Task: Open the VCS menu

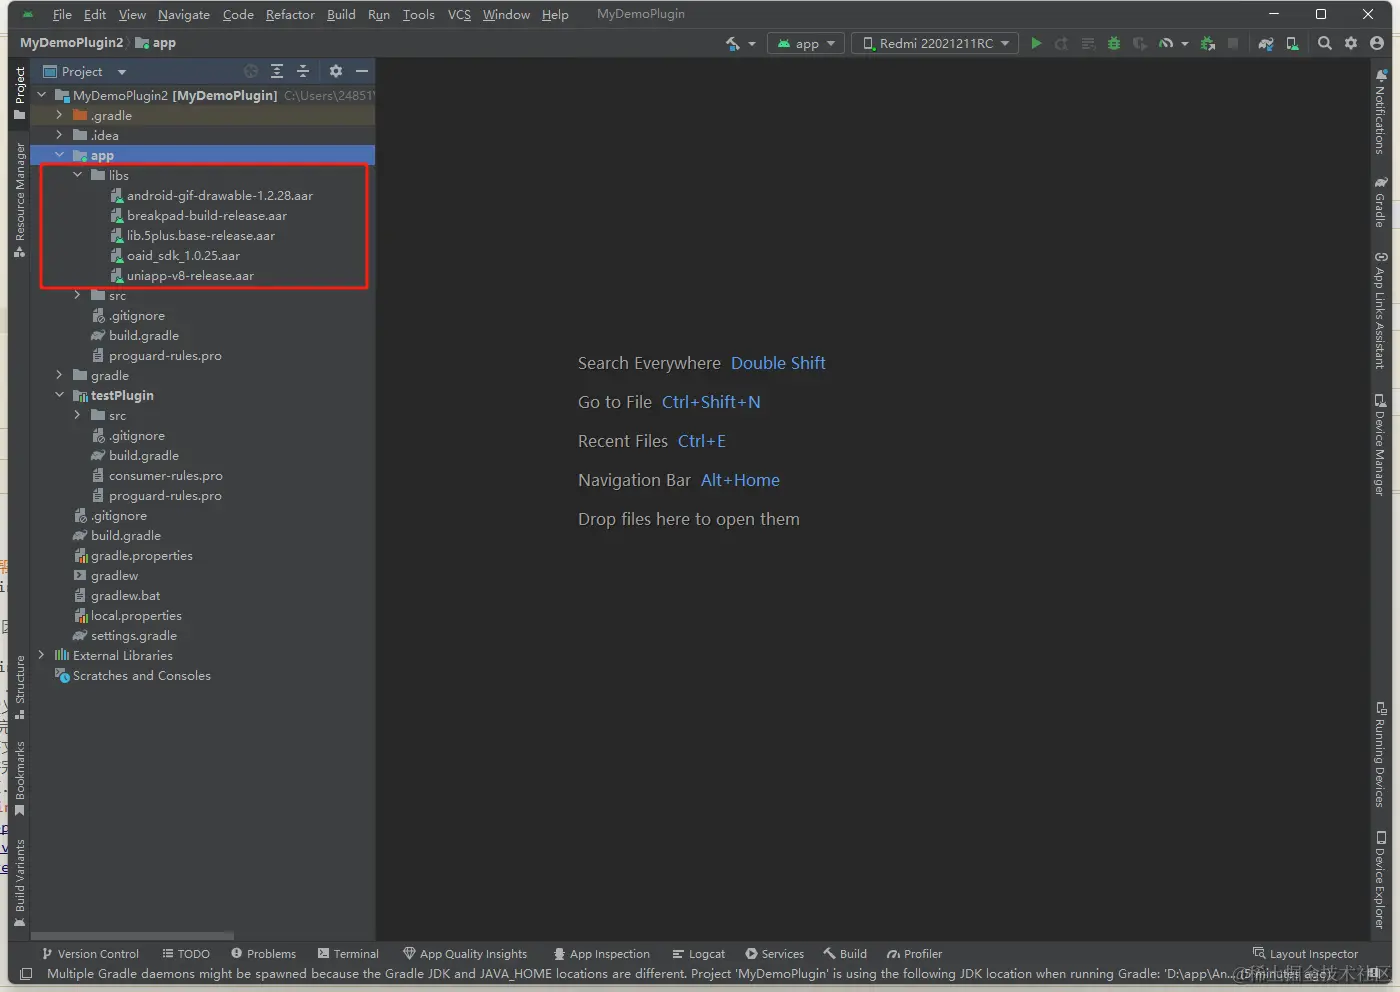Action: [x=459, y=14]
